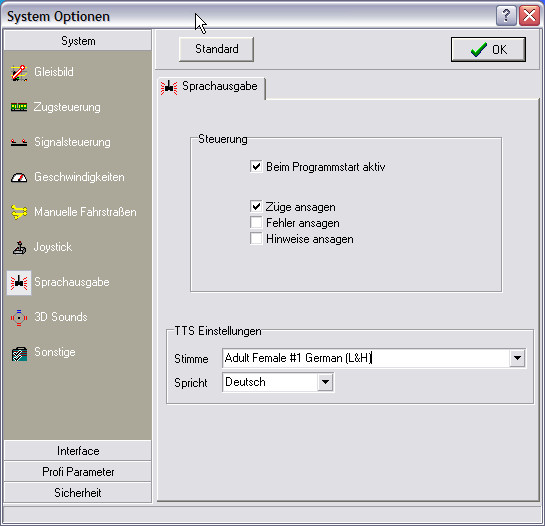This screenshot has height=526, width=545.
Task: Click the help question mark button
Action: click(x=506, y=16)
